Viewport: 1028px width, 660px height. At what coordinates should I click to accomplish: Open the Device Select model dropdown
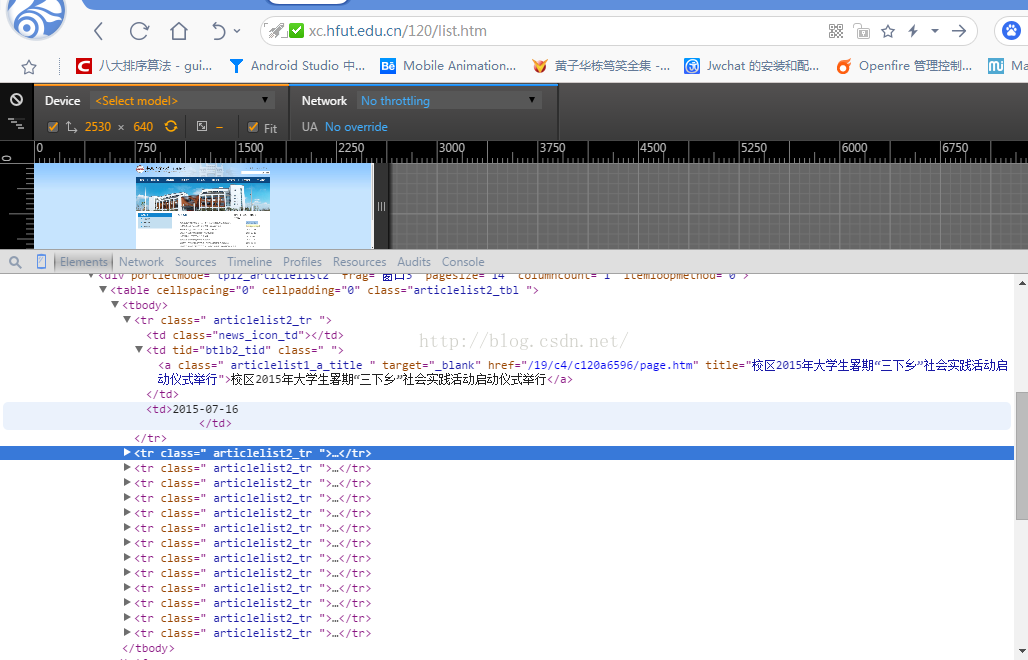click(x=182, y=100)
